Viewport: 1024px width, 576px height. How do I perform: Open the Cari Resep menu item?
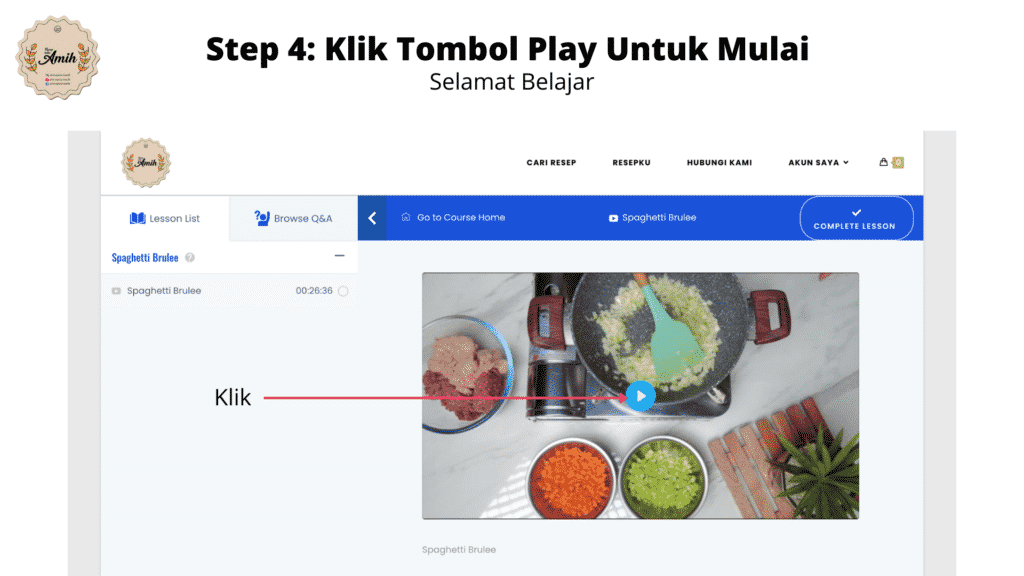tap(551, 163)
